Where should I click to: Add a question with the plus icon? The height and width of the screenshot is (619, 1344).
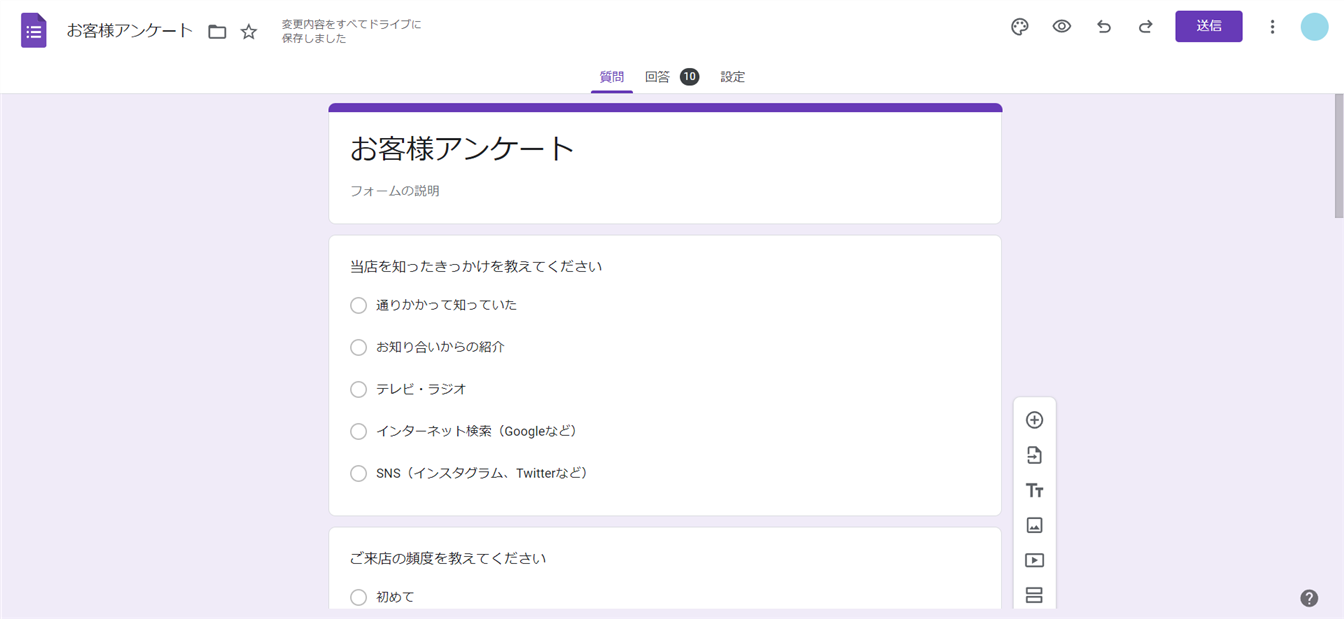click(x=1034, y=420)
